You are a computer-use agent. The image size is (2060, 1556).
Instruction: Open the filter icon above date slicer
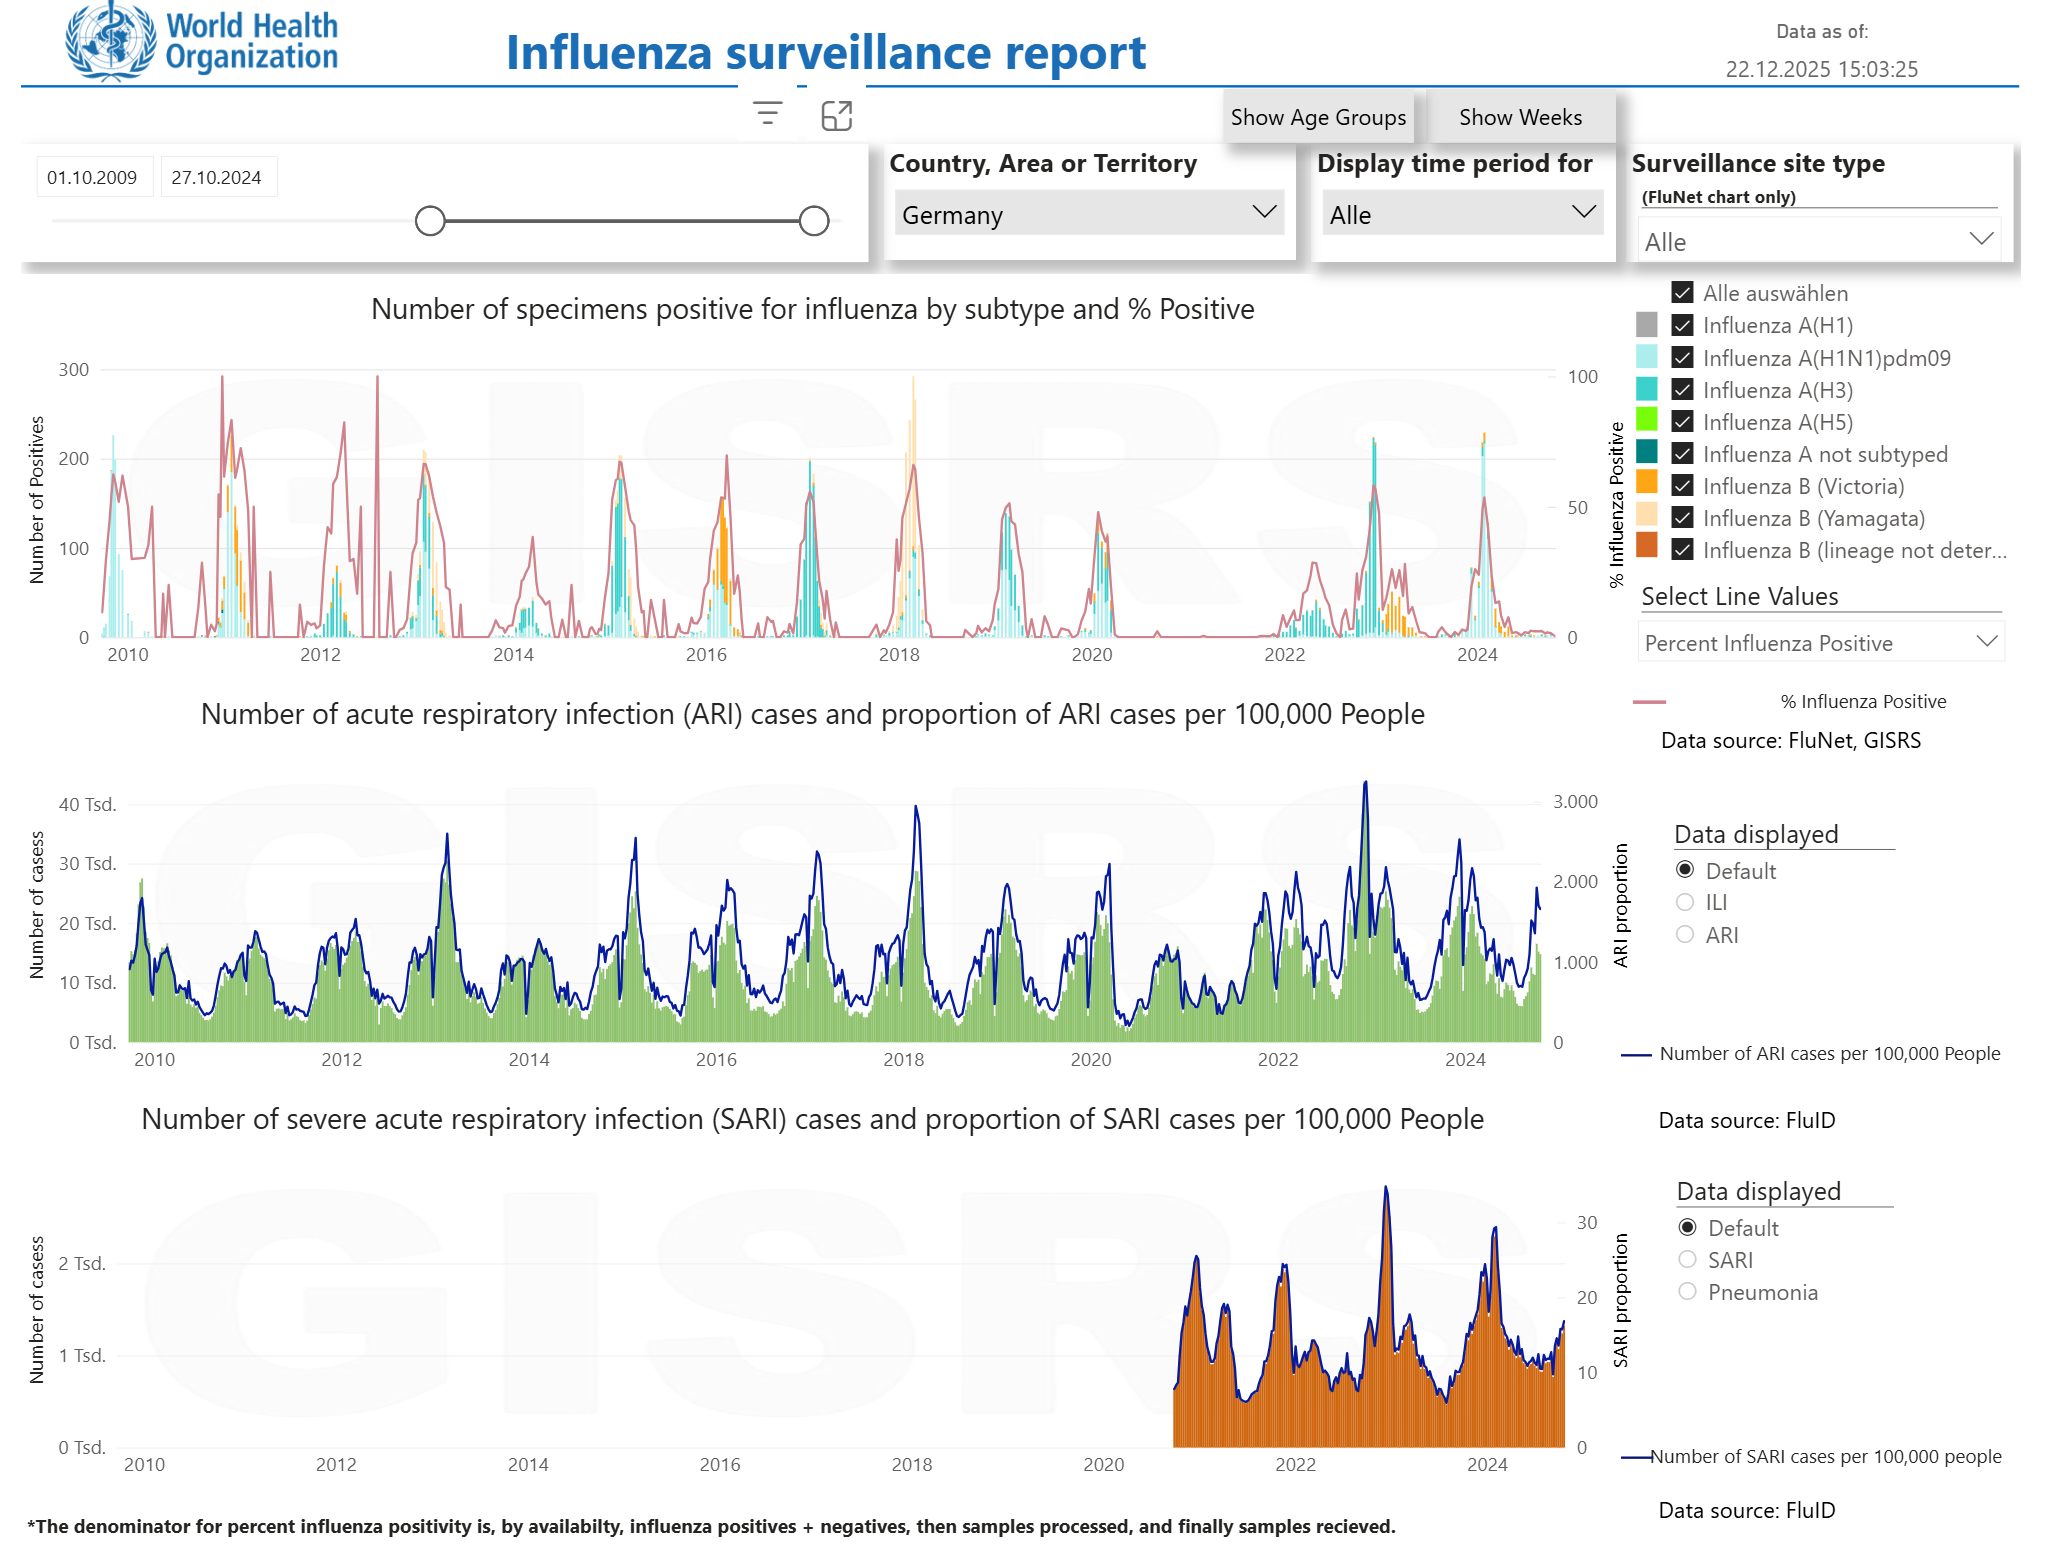coord(767,114)
